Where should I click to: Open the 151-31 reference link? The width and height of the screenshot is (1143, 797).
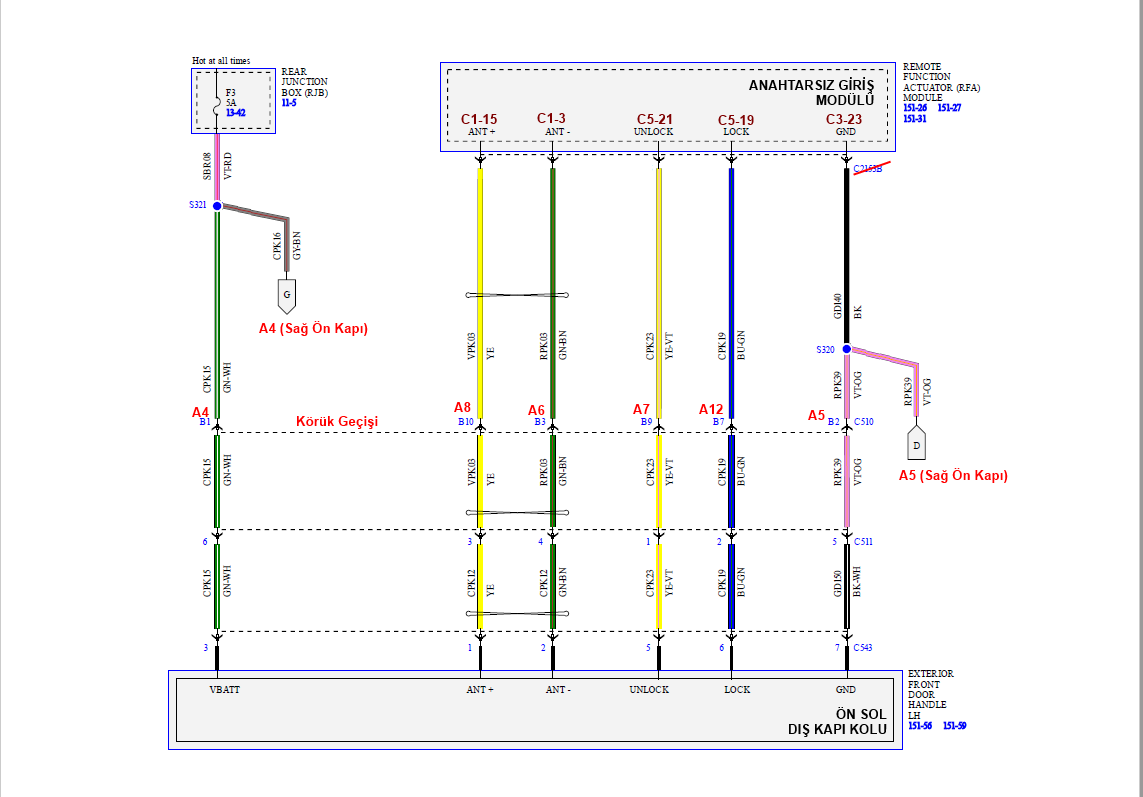(915, 119)
